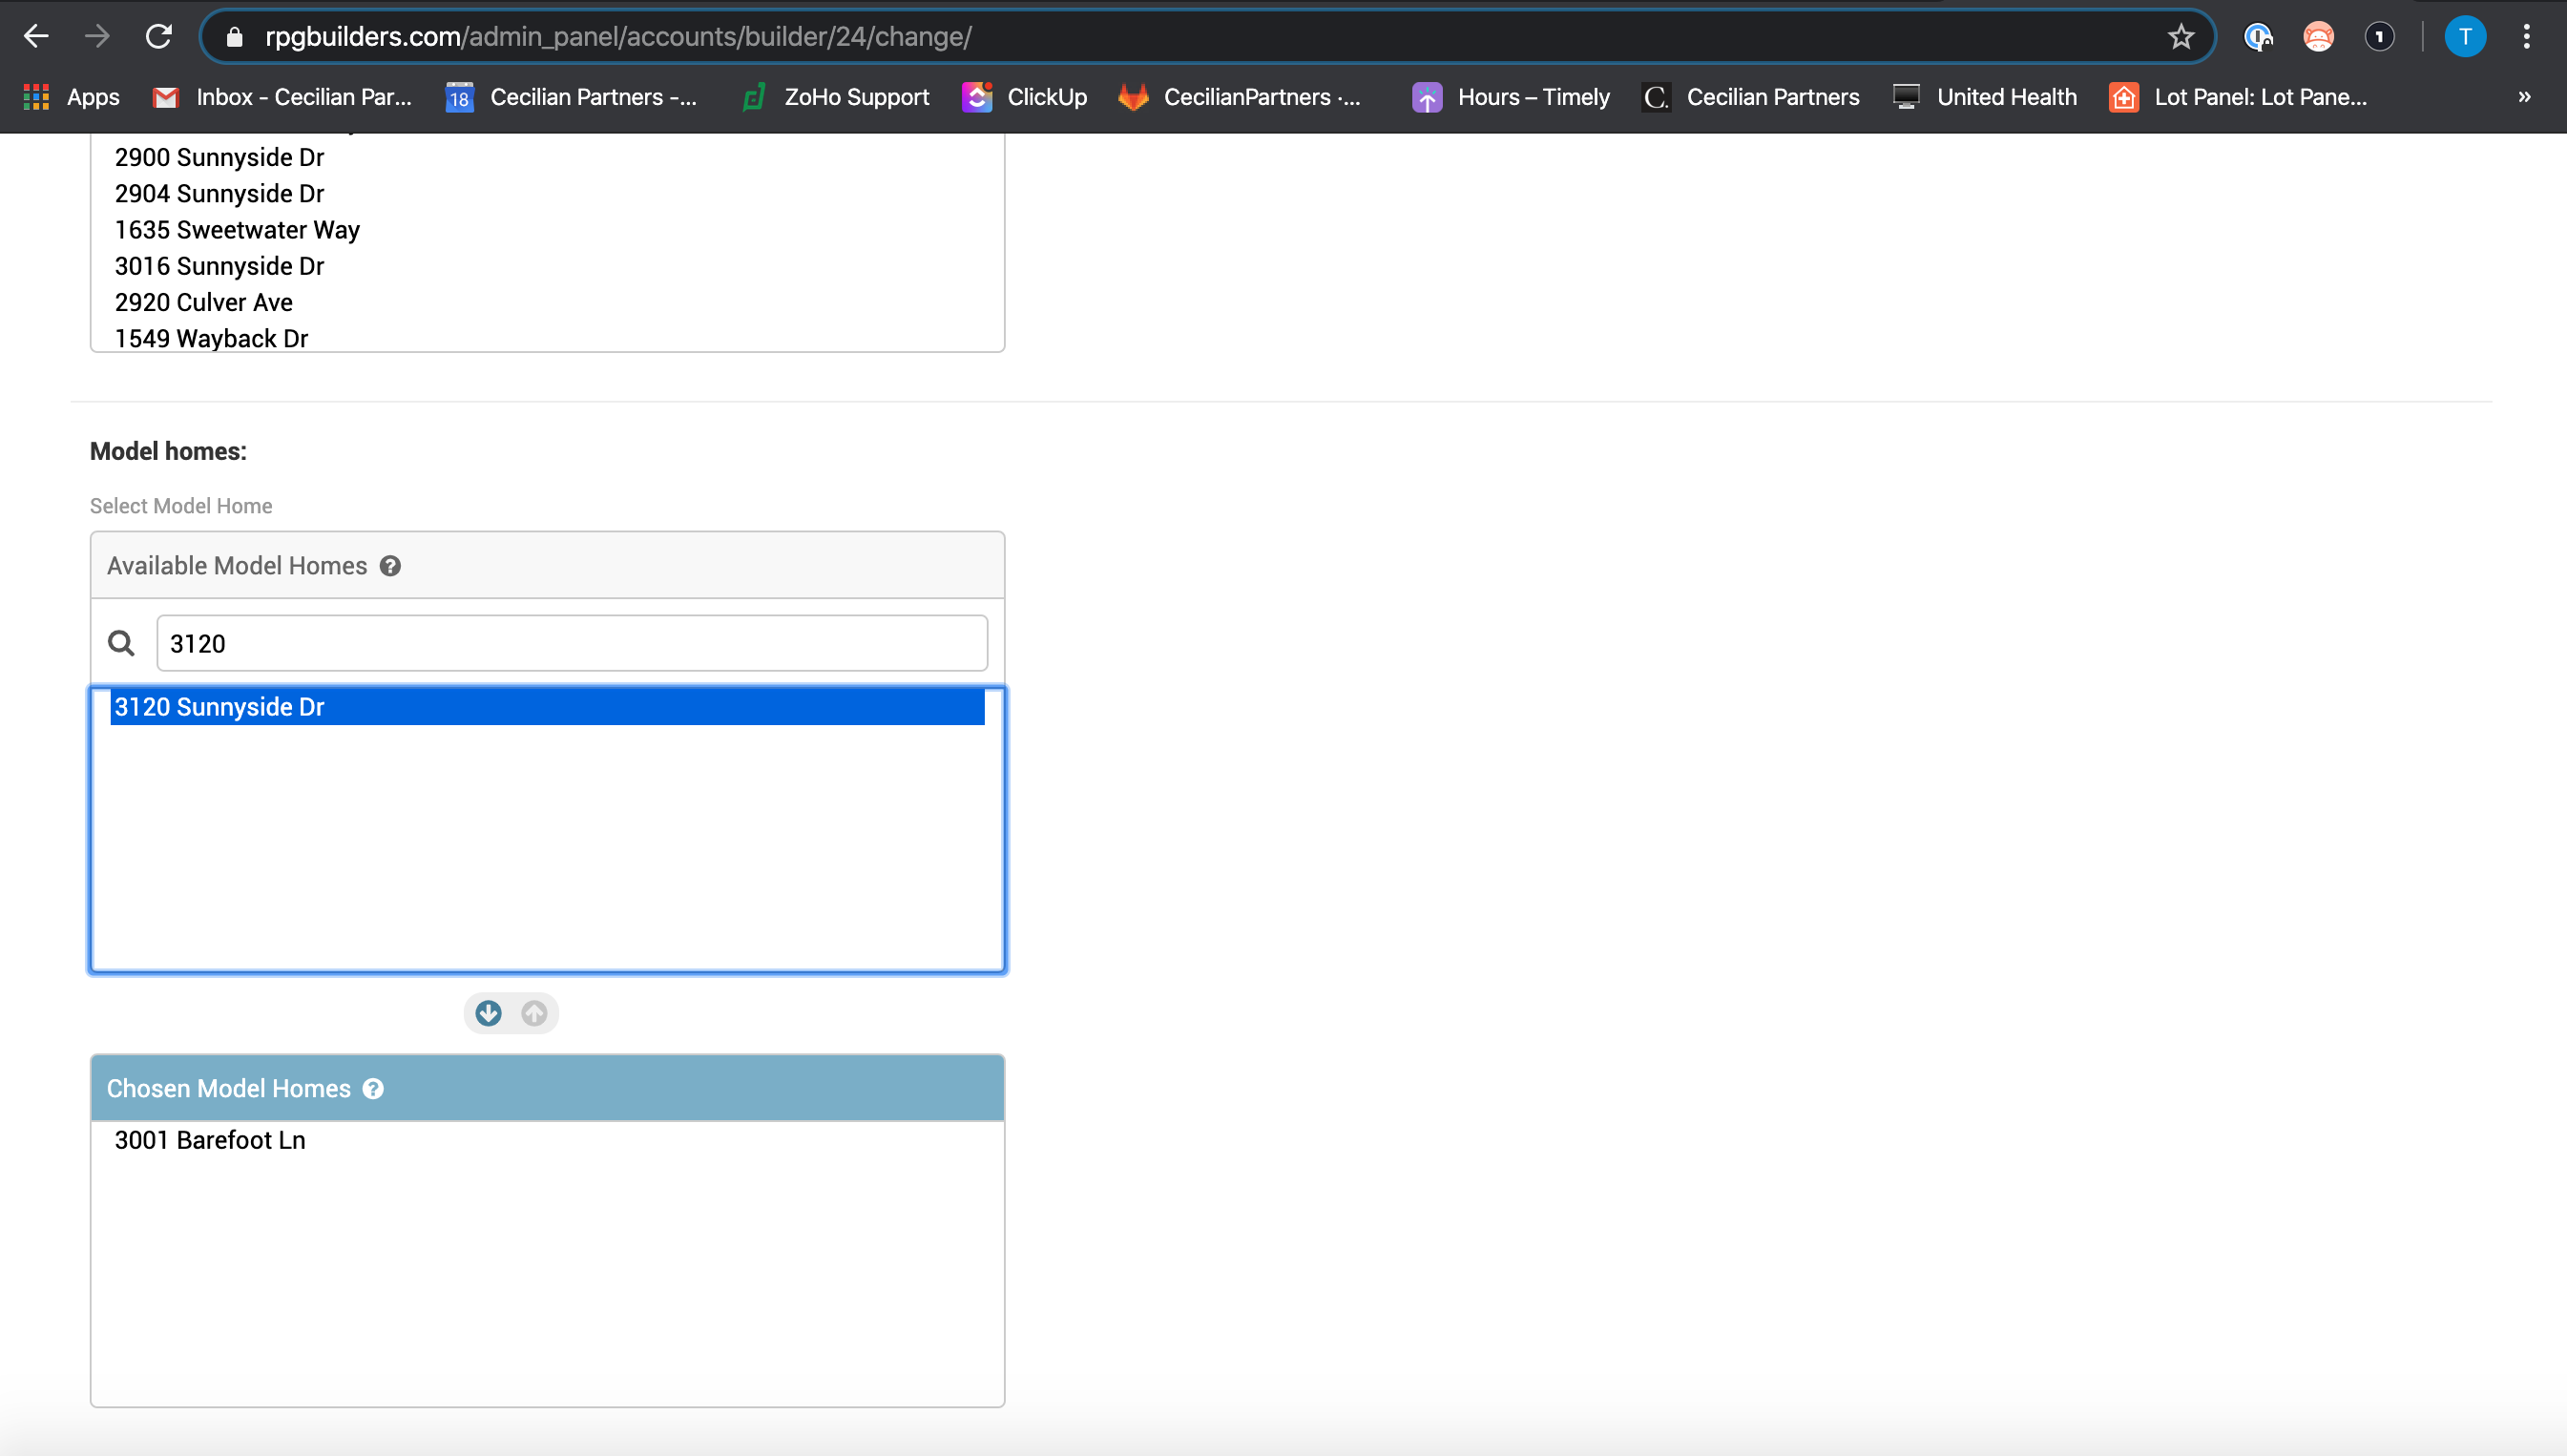Screen dimensions: 2567x1456
Task: Select 3001 Barefoot Ln in chosen homes
Action: click(210, 1140)
